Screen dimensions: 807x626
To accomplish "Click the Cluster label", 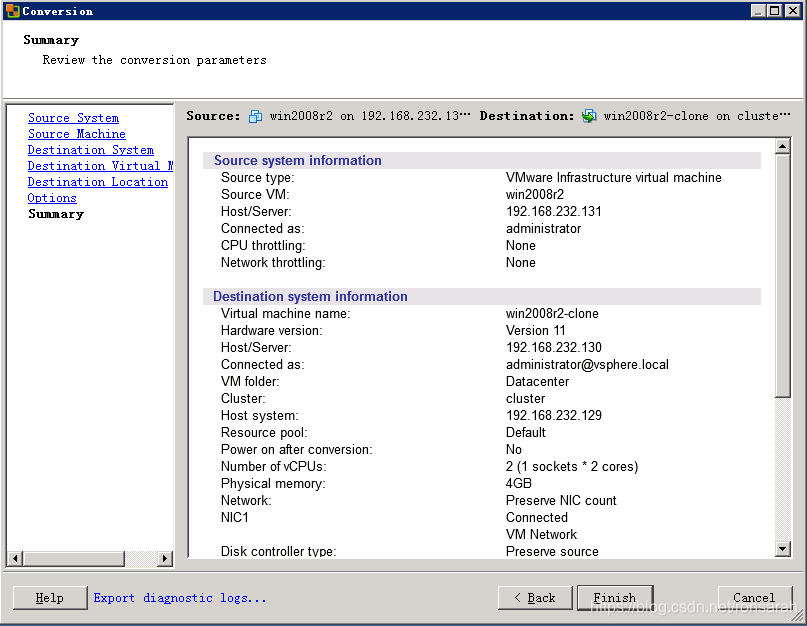I will click(243, 398).
